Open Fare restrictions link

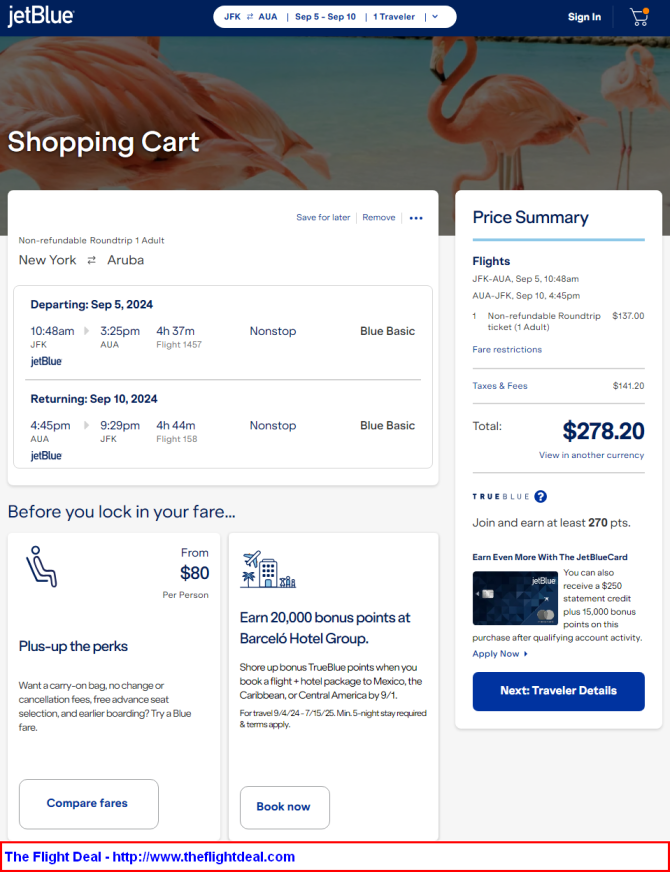tap(507, 350)
